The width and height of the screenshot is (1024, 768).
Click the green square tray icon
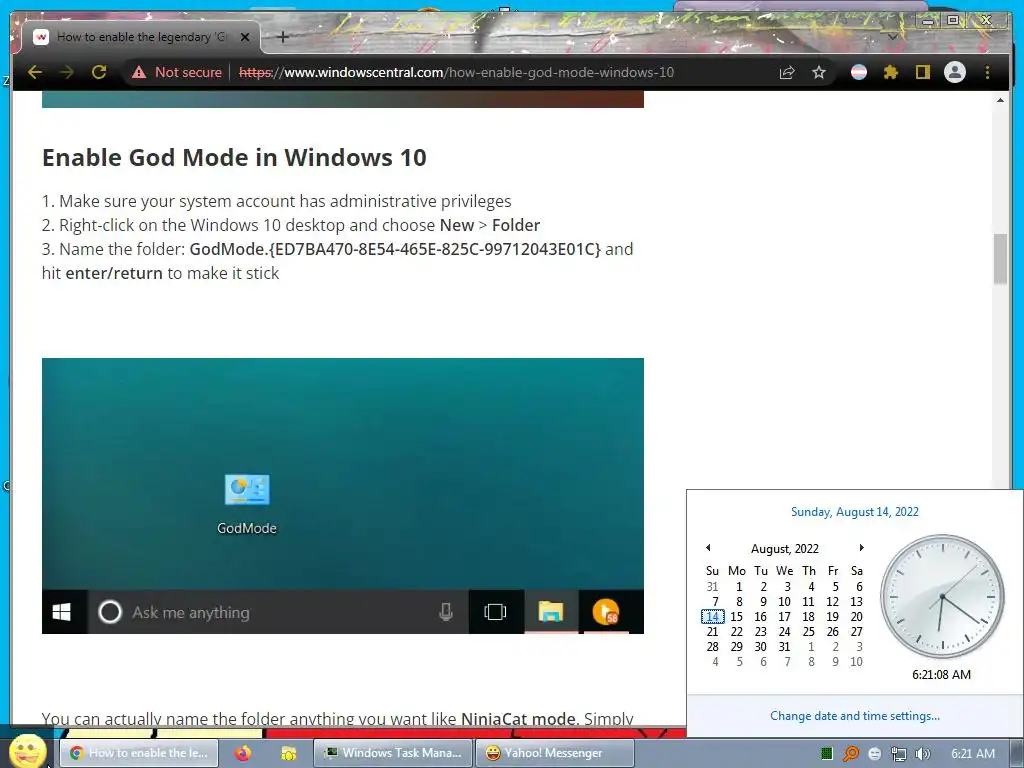pyautogui.click(x=827, y=754)
